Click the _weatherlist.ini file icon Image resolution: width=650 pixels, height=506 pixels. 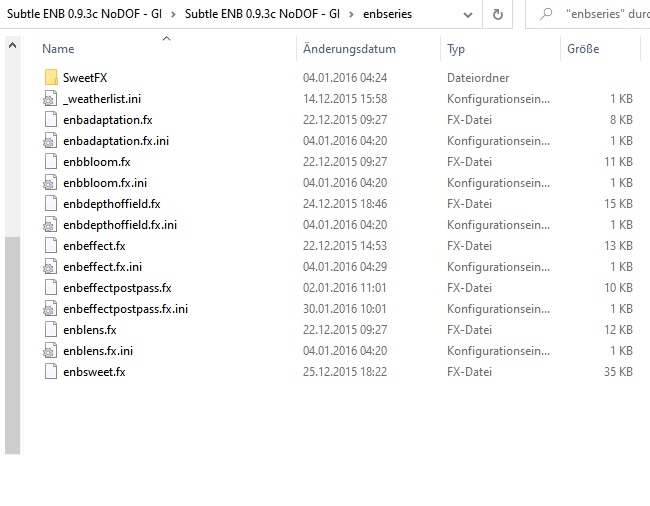(x=51, y=99)
